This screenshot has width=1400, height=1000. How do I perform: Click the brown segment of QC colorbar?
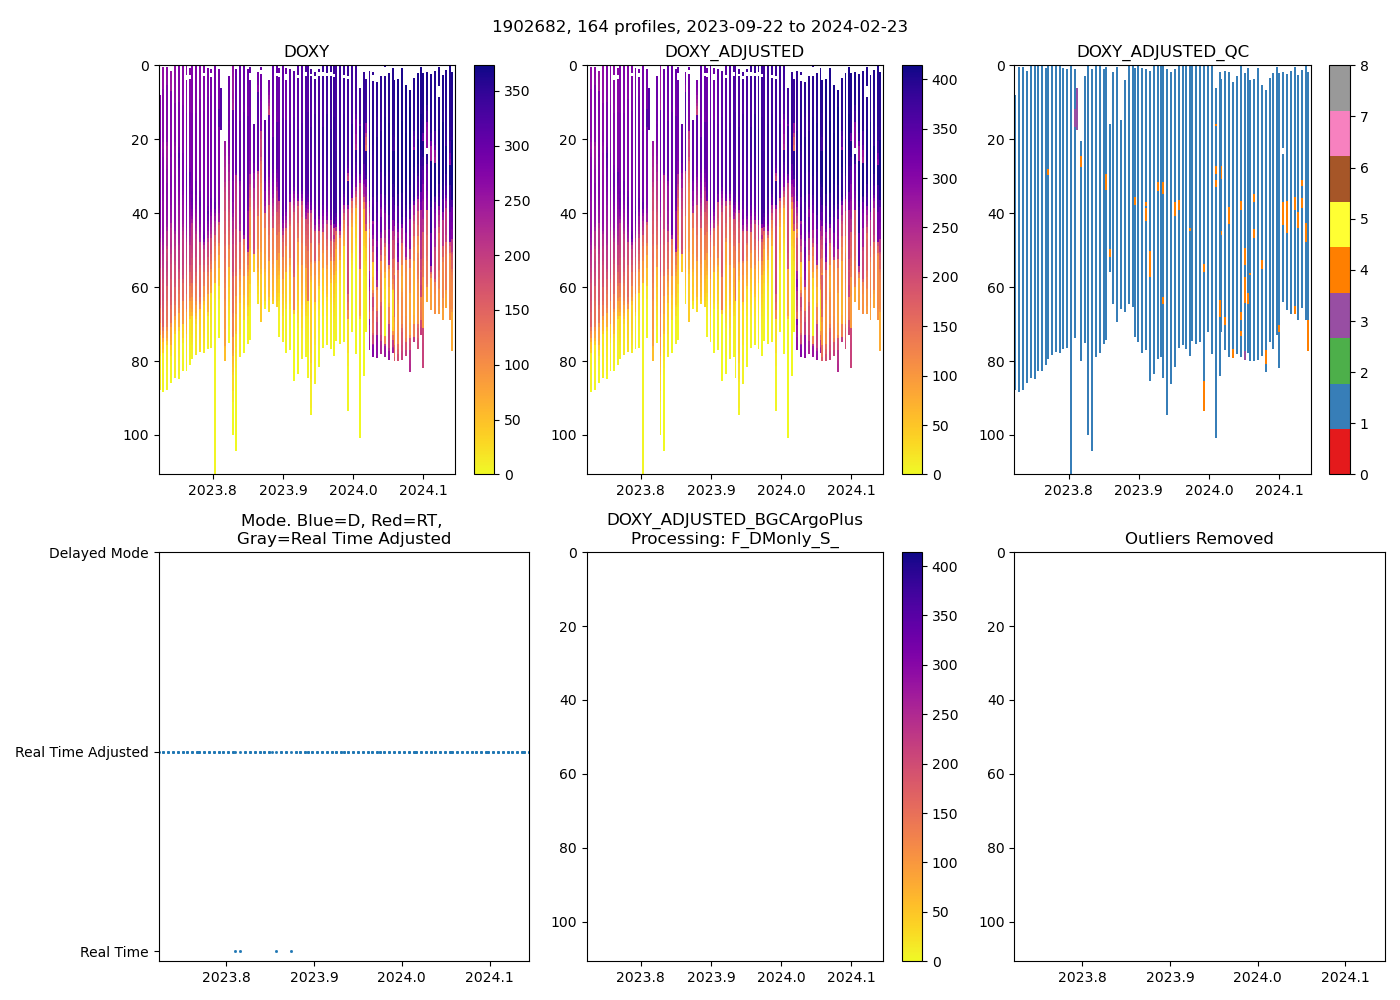coord(1339,179)
